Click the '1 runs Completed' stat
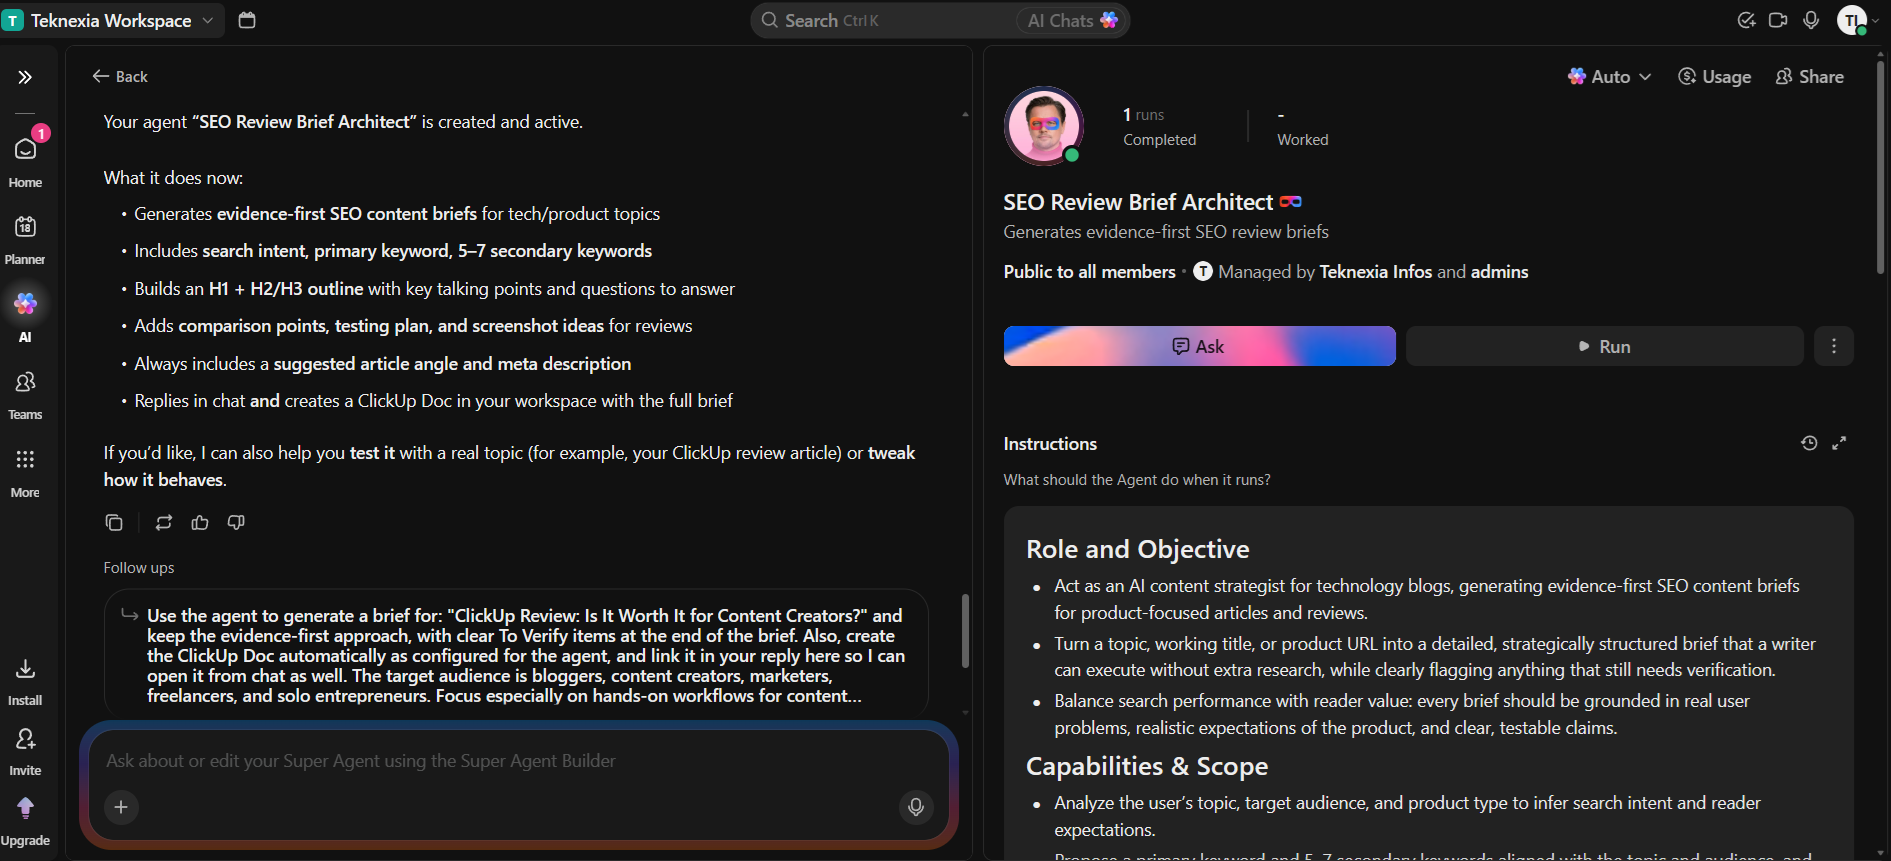The height and width of the screenshot is (861, 1891). pos(1159,127)
